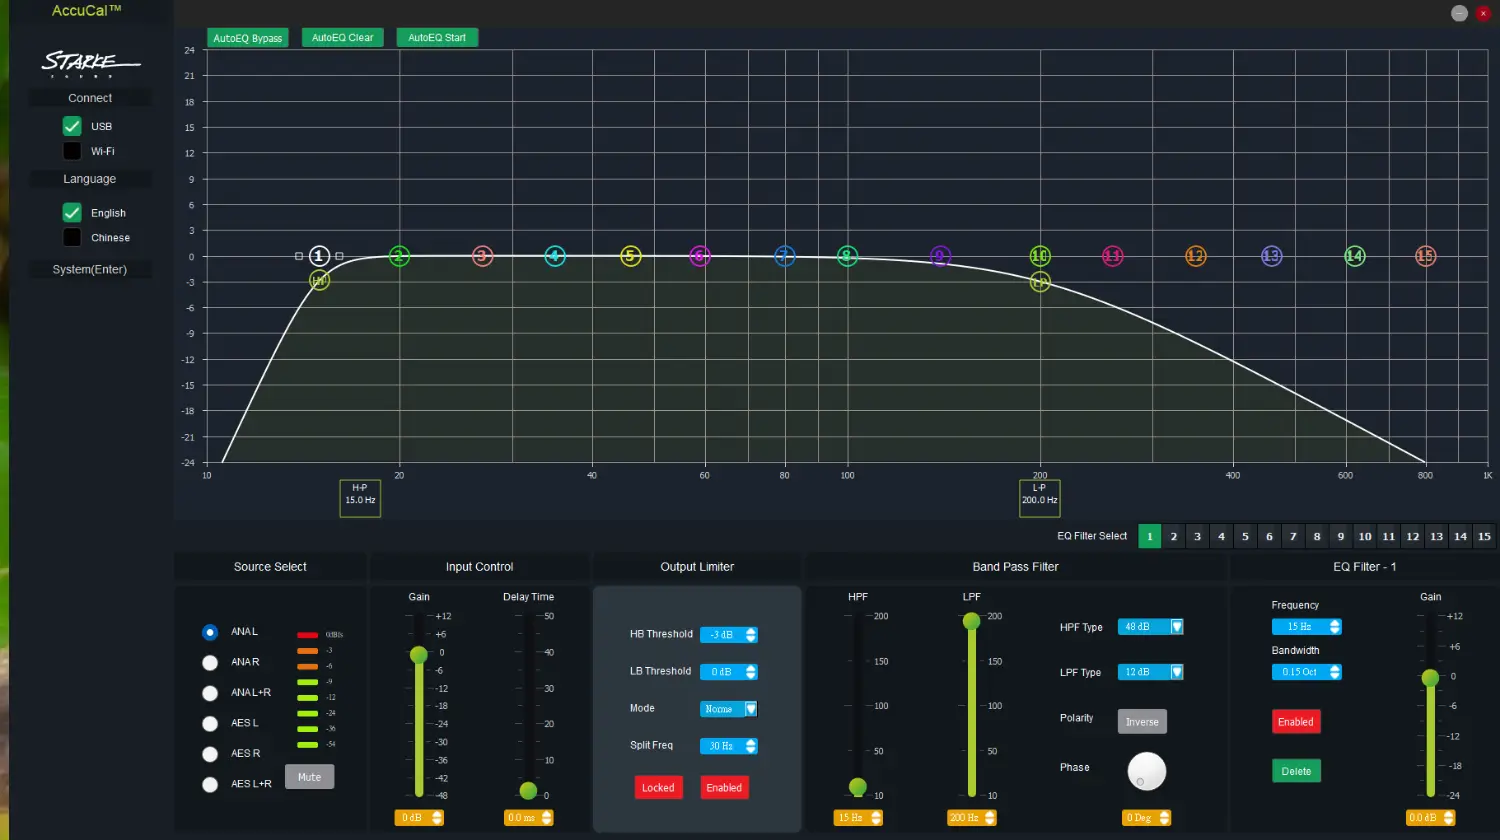
Task: Open System(Enter) menu item
Action: pyautogui.click(x=90, y=270)
